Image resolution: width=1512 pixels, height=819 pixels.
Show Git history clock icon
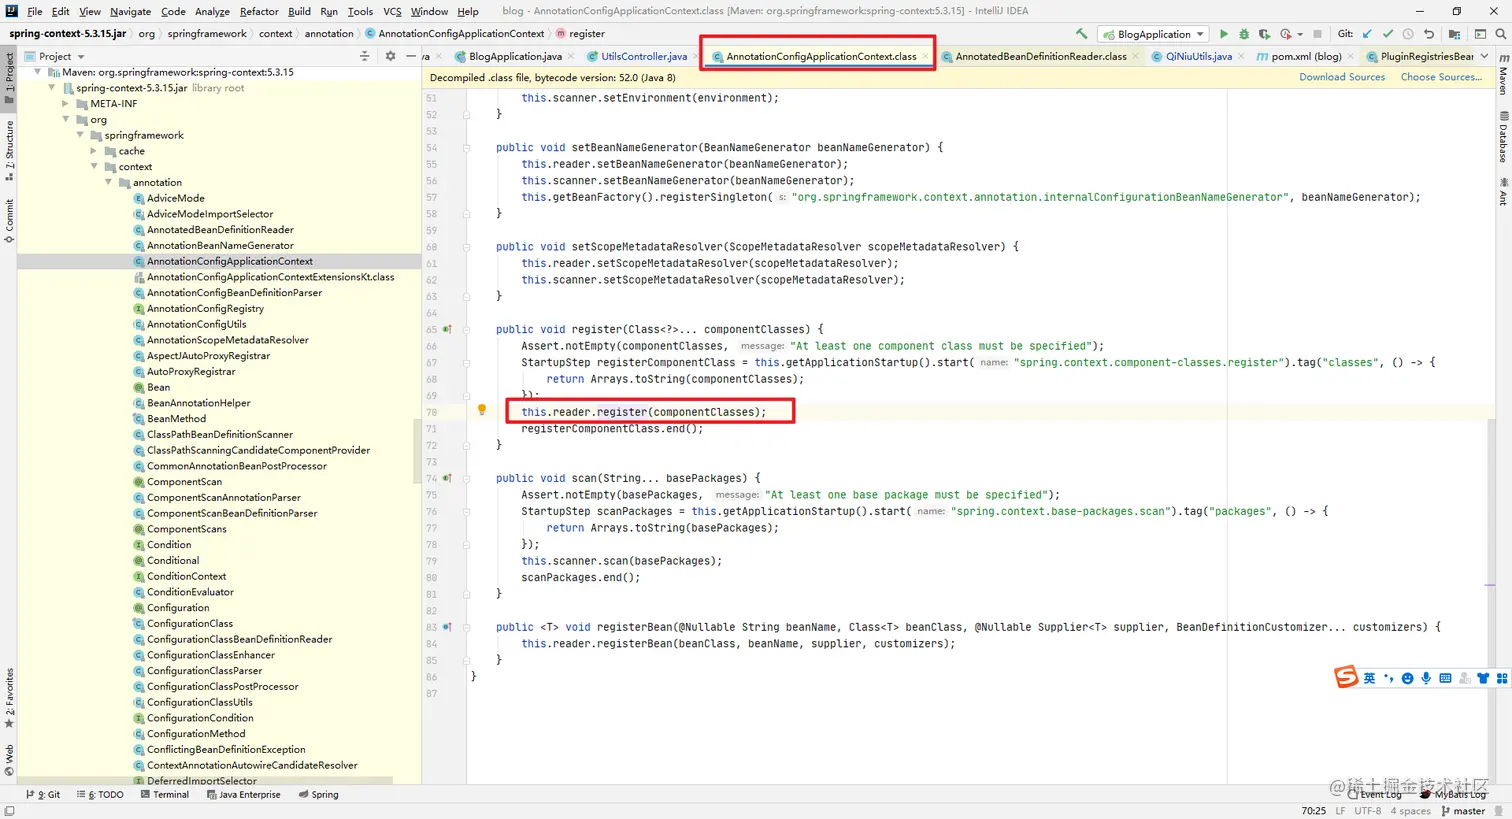[1408, 34]
